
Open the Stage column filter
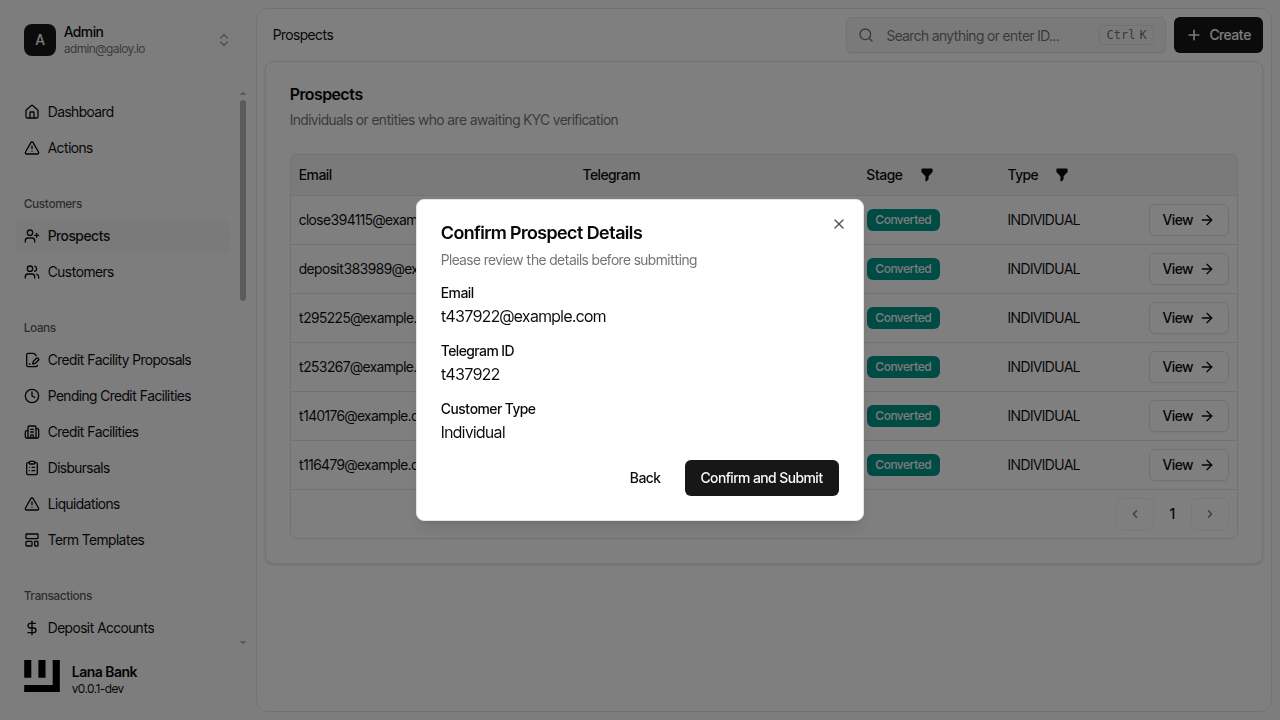[x=926, y=175]
